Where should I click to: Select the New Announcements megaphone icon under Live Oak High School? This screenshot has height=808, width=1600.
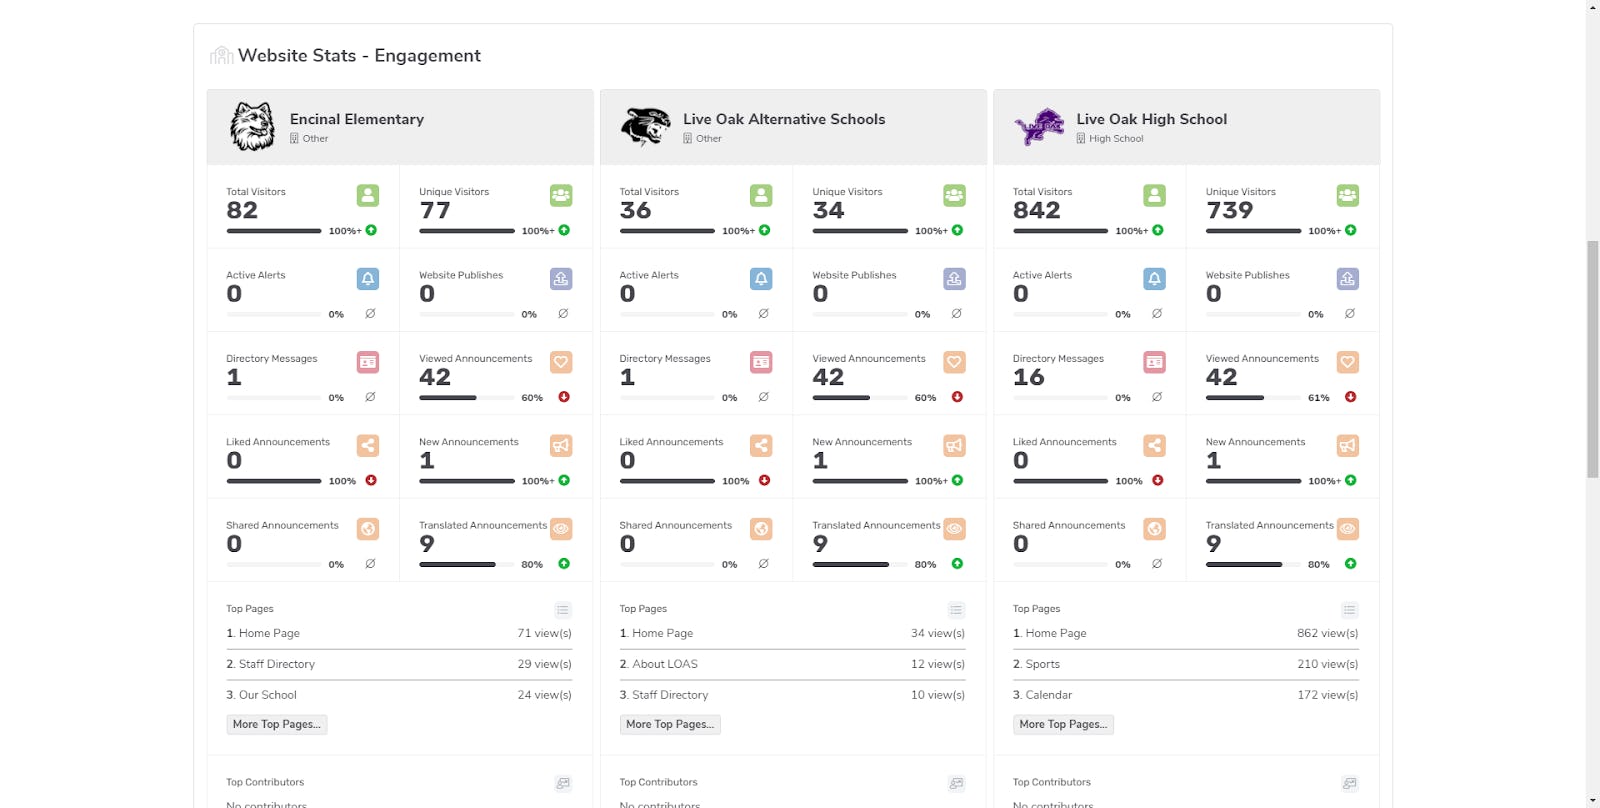coord(1348,445)
